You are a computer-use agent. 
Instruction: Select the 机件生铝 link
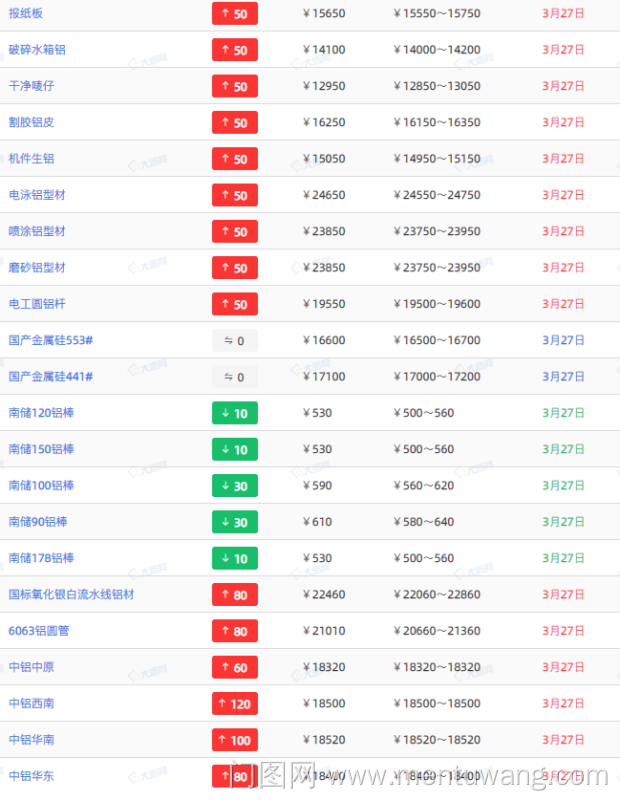(31, 159)
